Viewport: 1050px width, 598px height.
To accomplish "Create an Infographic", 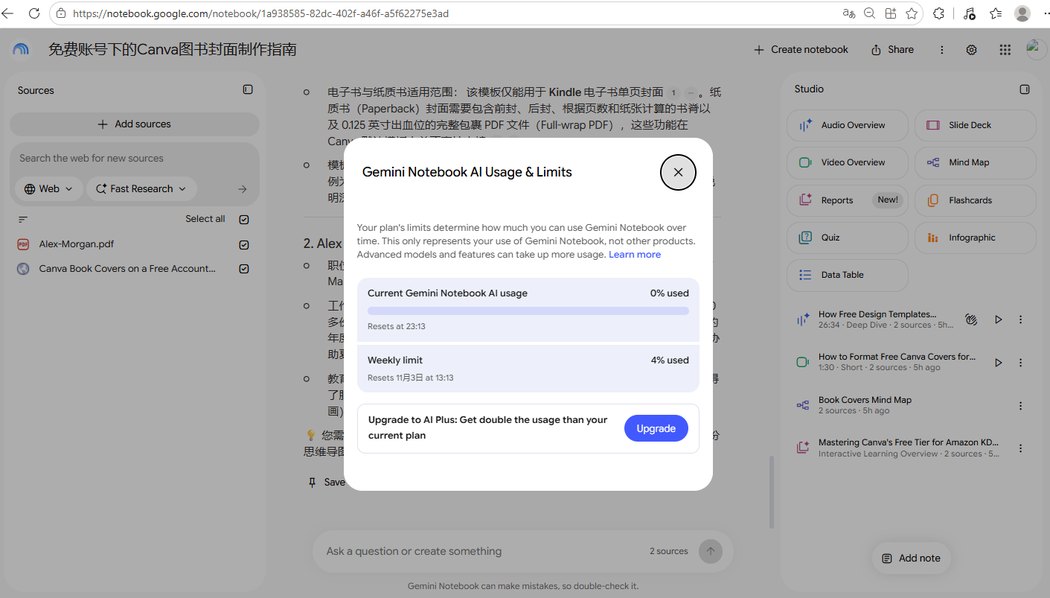I will [975, 238].
